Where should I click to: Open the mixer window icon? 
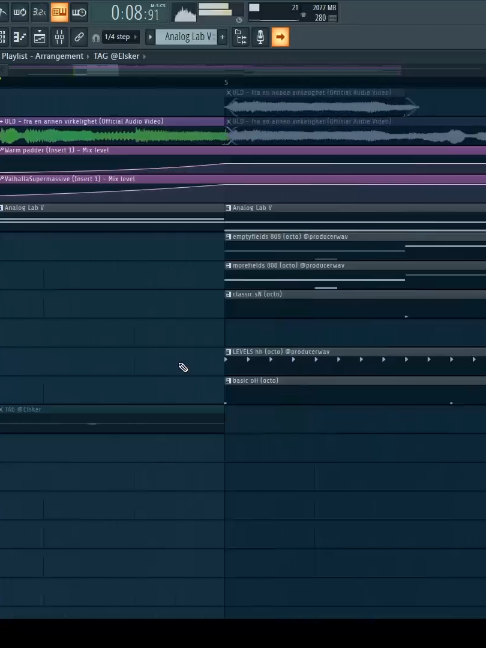click(x=60, y=37)
